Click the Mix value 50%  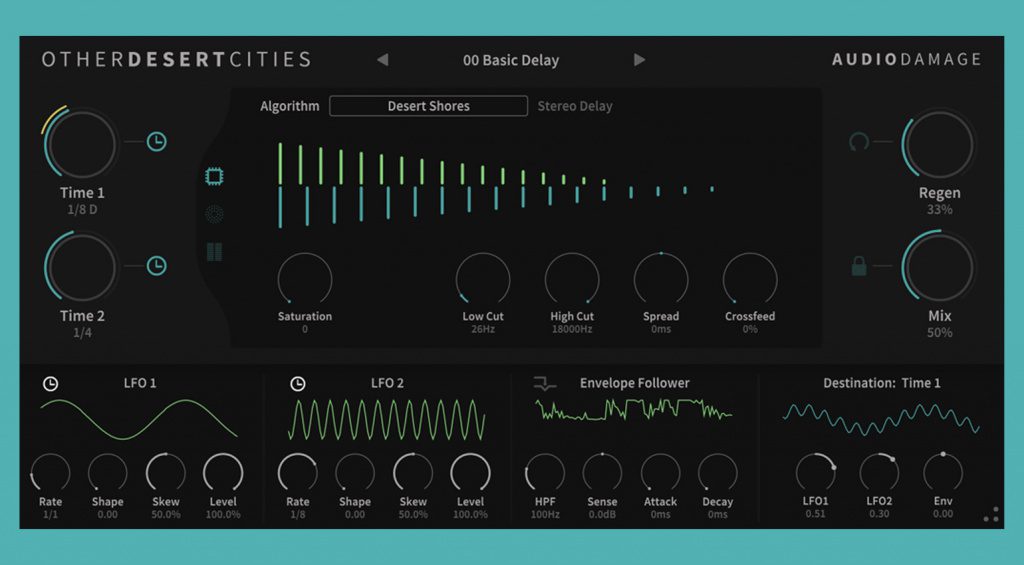tap(940, 332)
